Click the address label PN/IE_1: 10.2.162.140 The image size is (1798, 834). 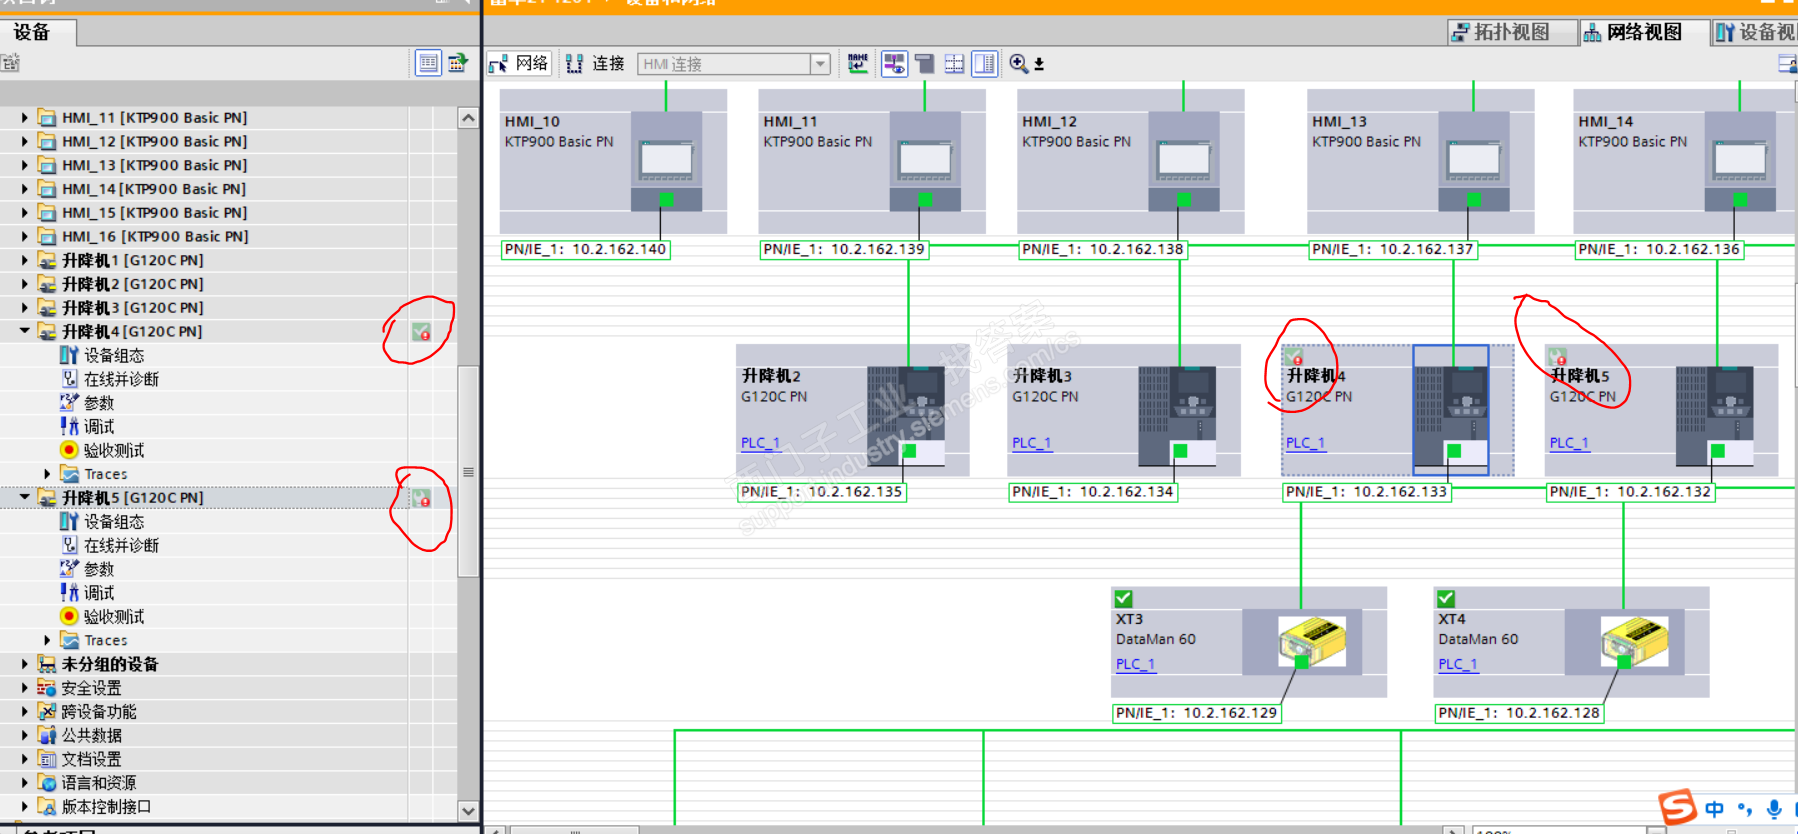pos(585,249)
